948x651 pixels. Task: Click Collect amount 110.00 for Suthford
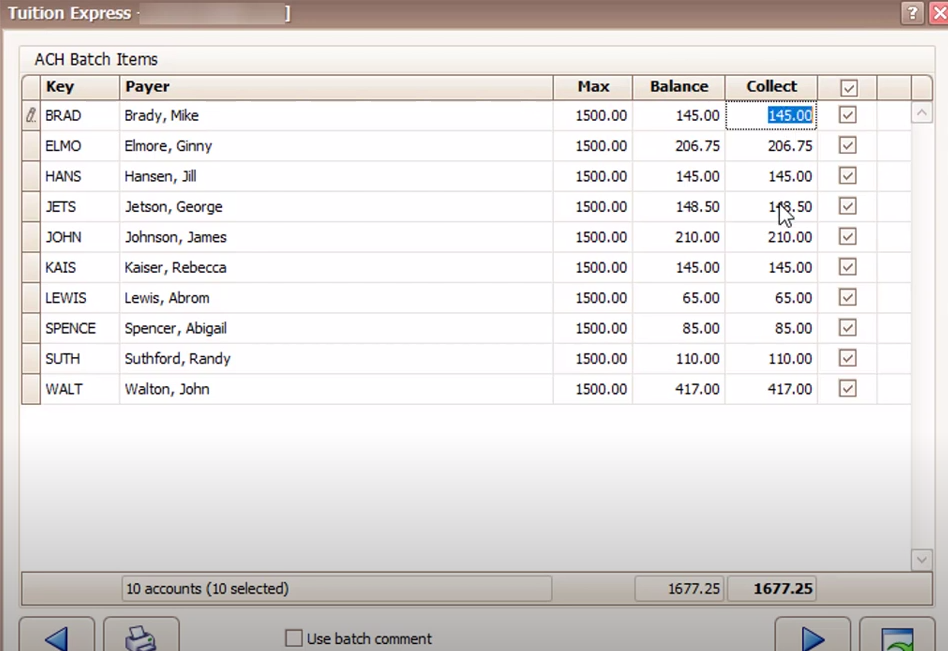(x=790, y=358)
